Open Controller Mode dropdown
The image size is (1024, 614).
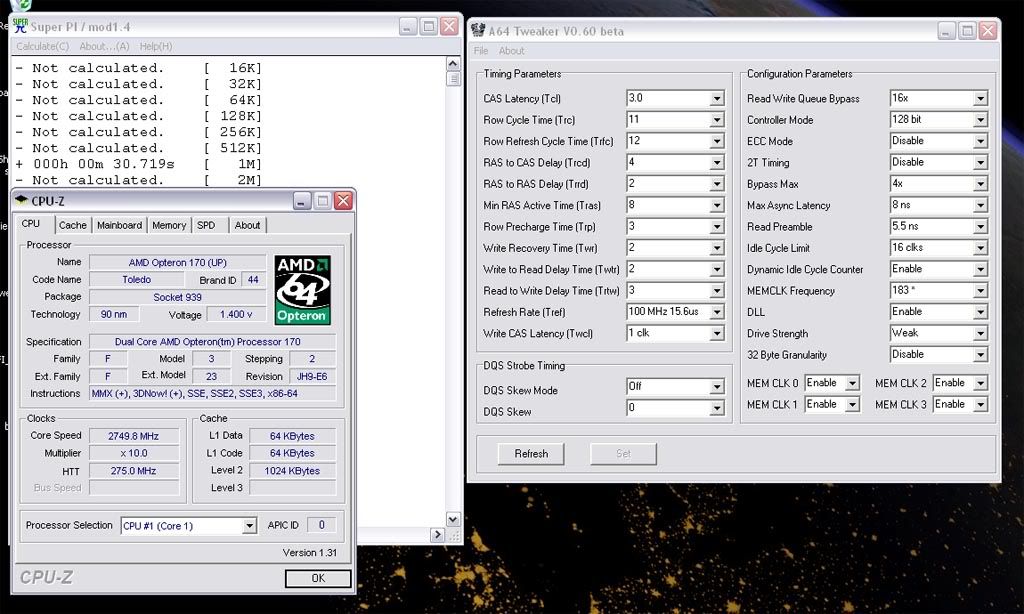(x=980, y=120)
